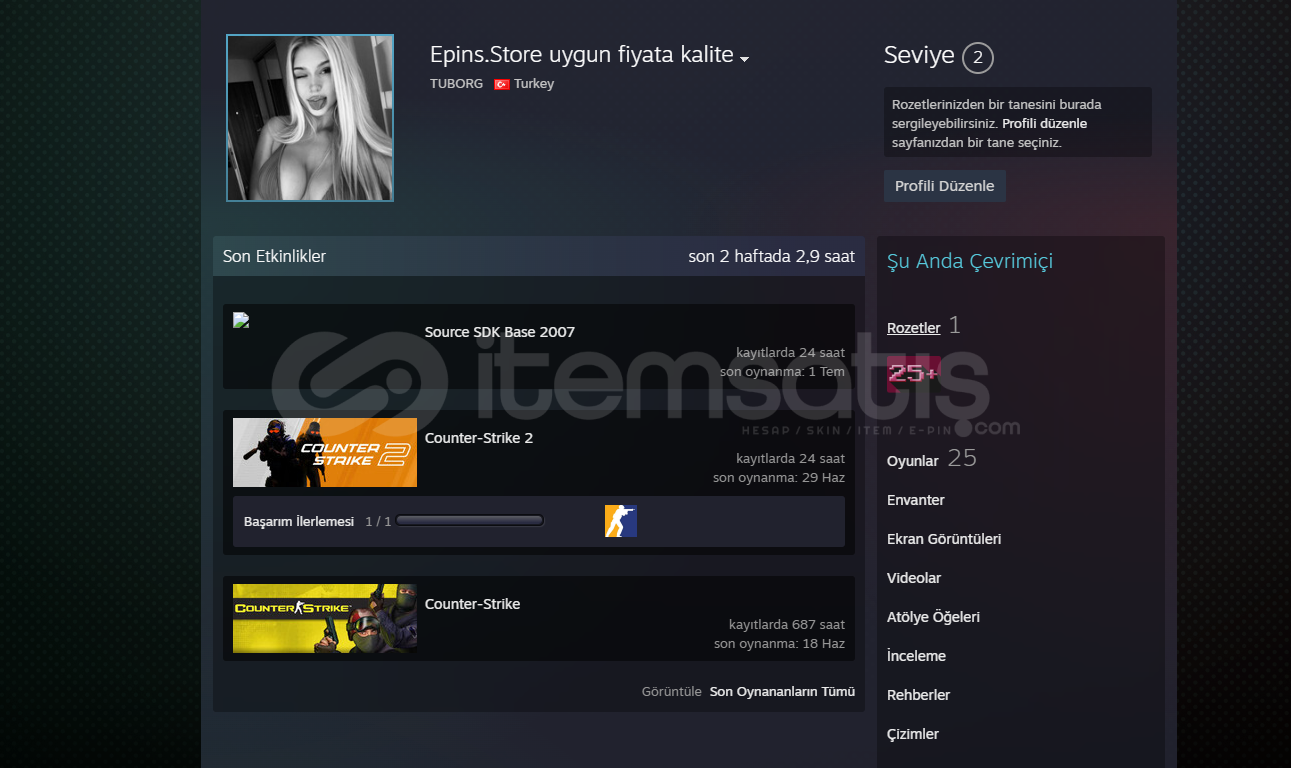Open the profile avatar picture
The height and width of the screenshot is (768, 1291).
(310, 118)
